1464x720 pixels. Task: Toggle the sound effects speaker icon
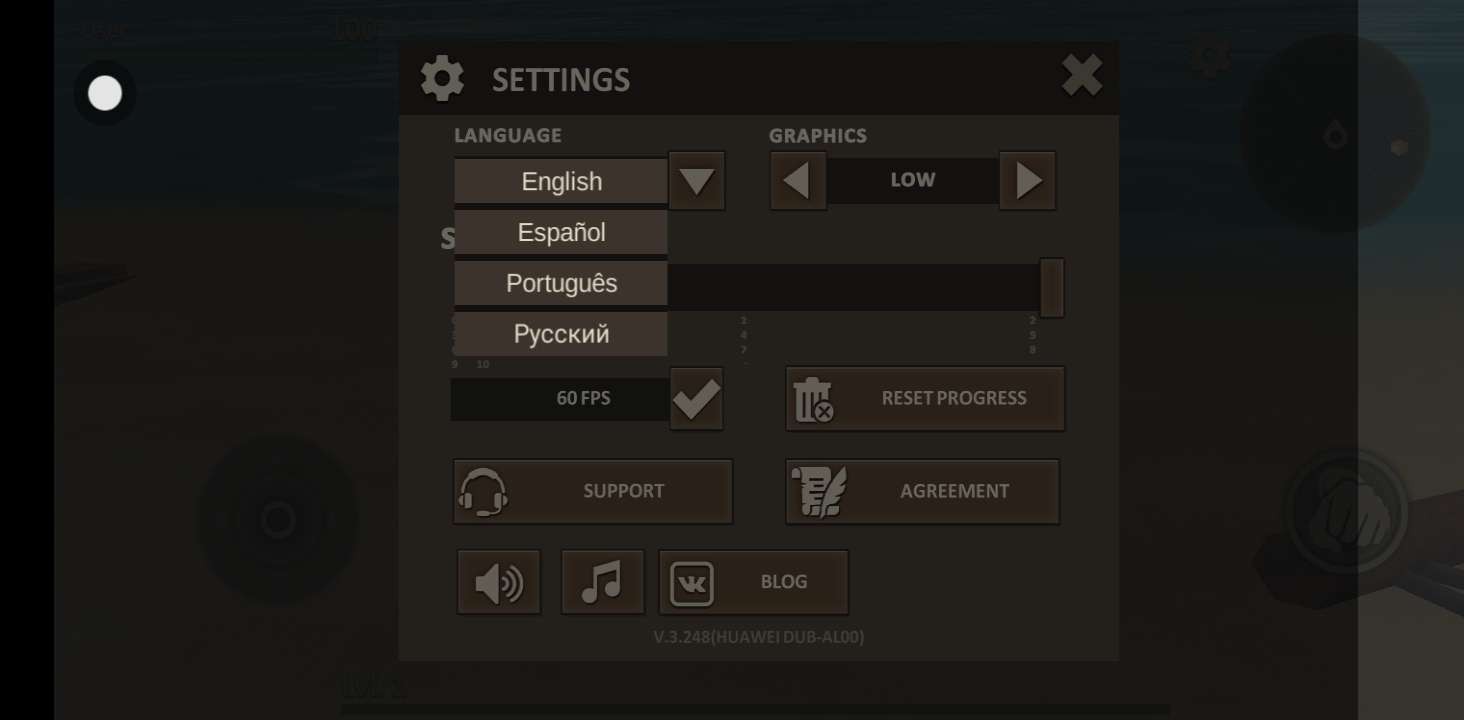point(499,582)
